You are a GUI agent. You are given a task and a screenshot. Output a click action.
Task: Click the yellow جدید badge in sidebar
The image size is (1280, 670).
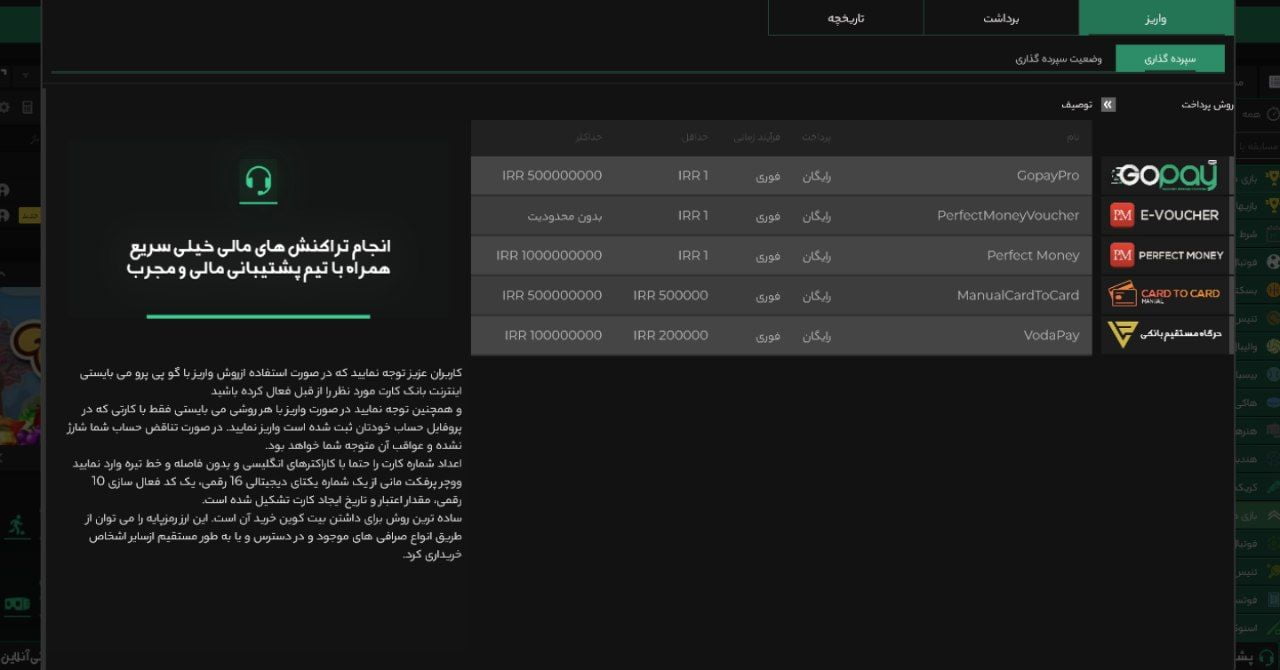pyautogui.click(x=31, y=215)
